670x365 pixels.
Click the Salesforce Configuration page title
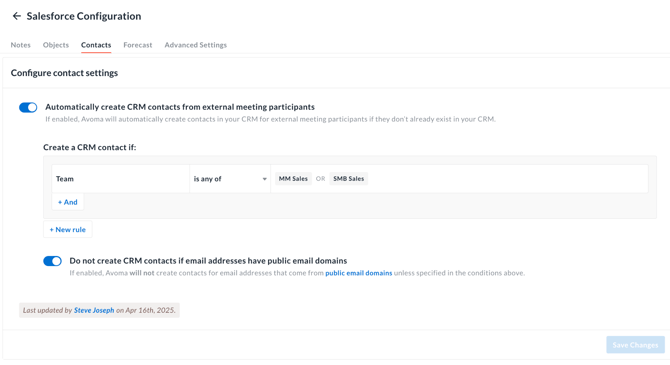[x=84, y=16]
